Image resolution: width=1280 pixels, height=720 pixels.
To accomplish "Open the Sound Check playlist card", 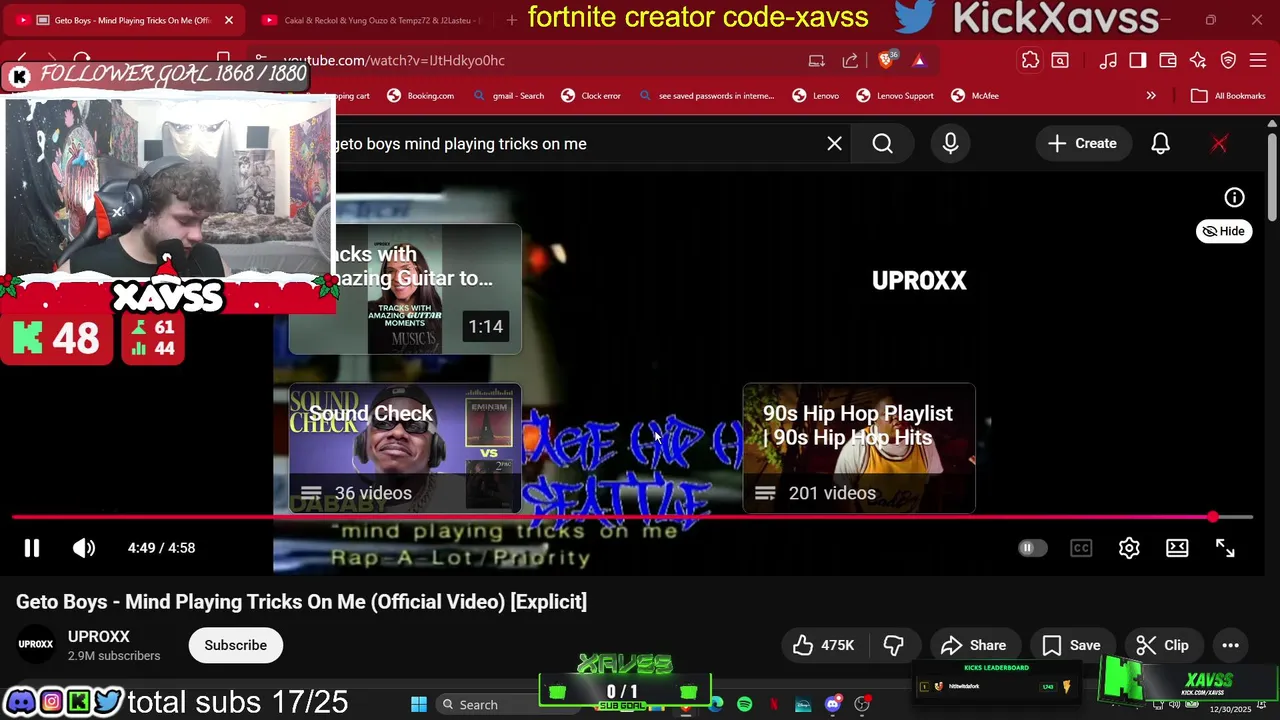I will click(405, 448).
